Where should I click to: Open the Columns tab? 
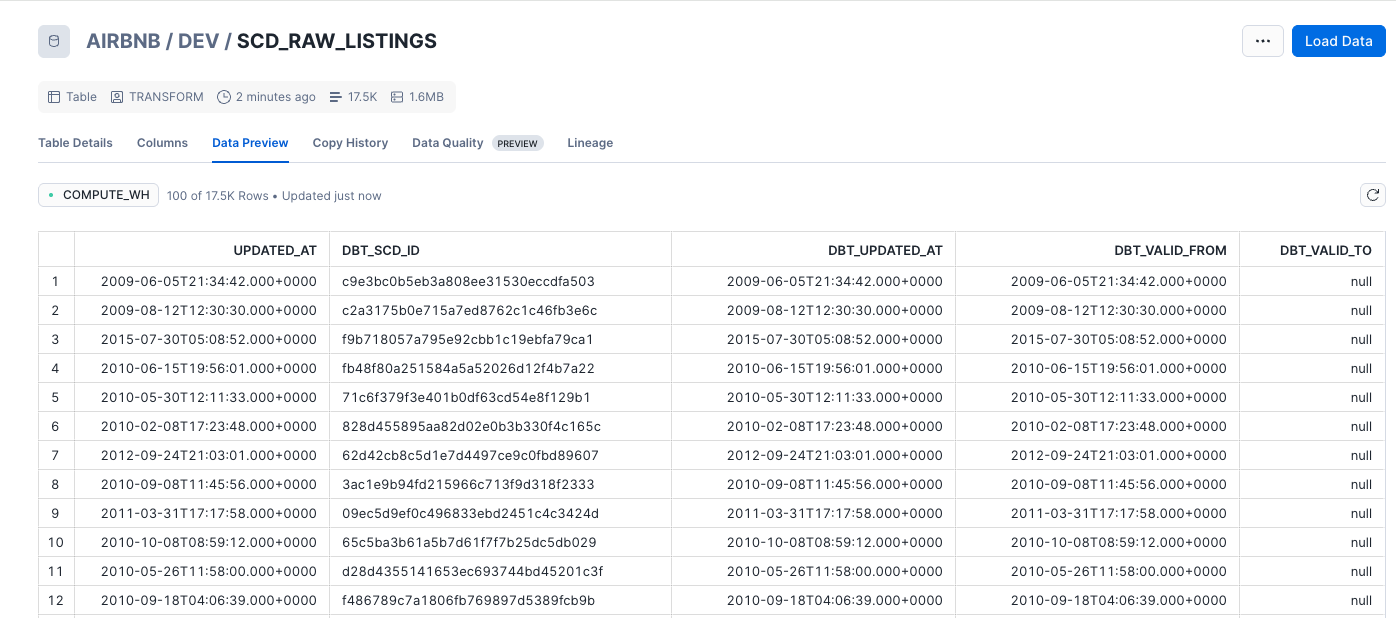[x=162, y=143]
